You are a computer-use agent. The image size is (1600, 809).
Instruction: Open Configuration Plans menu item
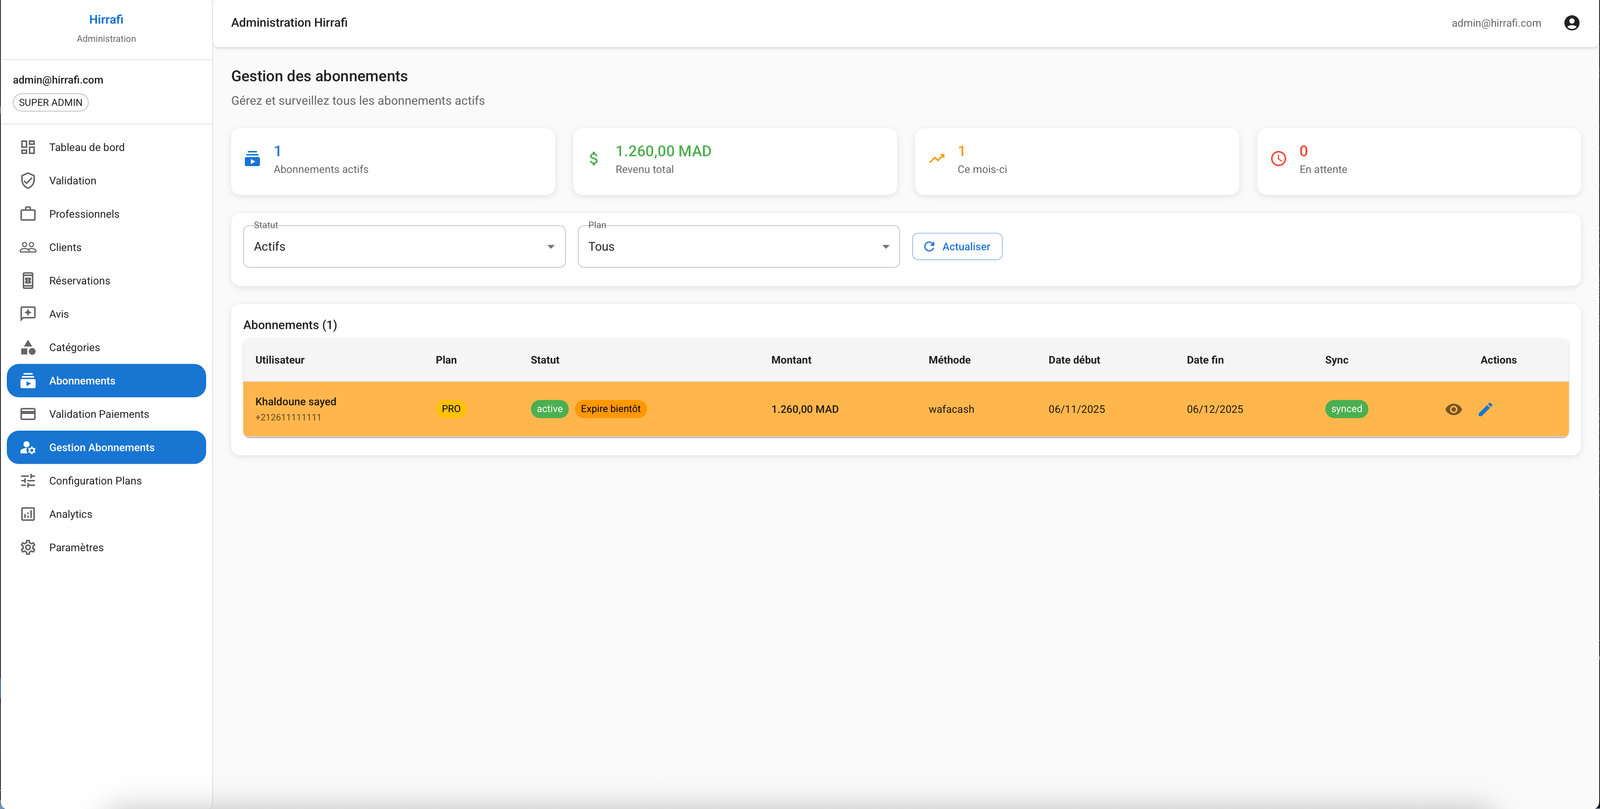click(106, 481)
